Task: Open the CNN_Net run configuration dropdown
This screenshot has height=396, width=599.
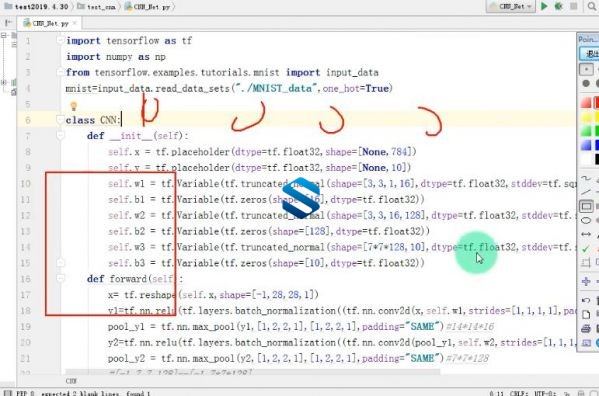Action: [511, 6]
